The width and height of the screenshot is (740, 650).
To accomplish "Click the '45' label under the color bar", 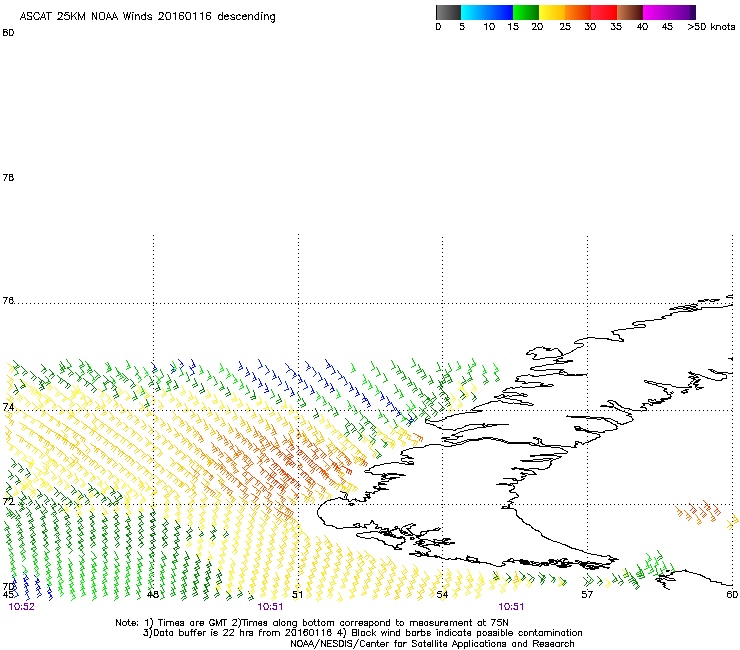I will click(667, 27).
